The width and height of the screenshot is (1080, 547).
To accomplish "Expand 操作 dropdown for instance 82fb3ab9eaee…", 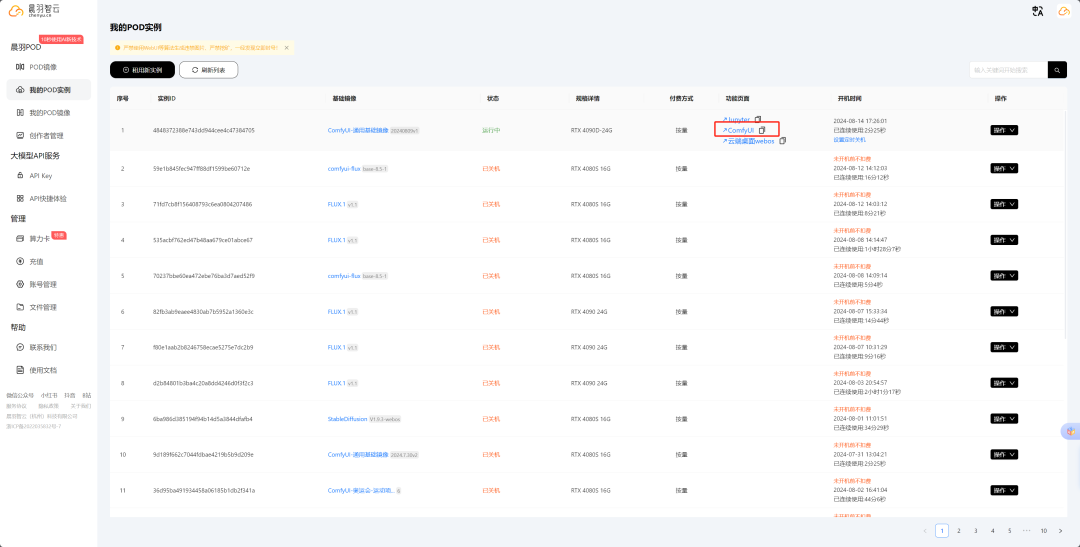I will [x=1004, y=311].
